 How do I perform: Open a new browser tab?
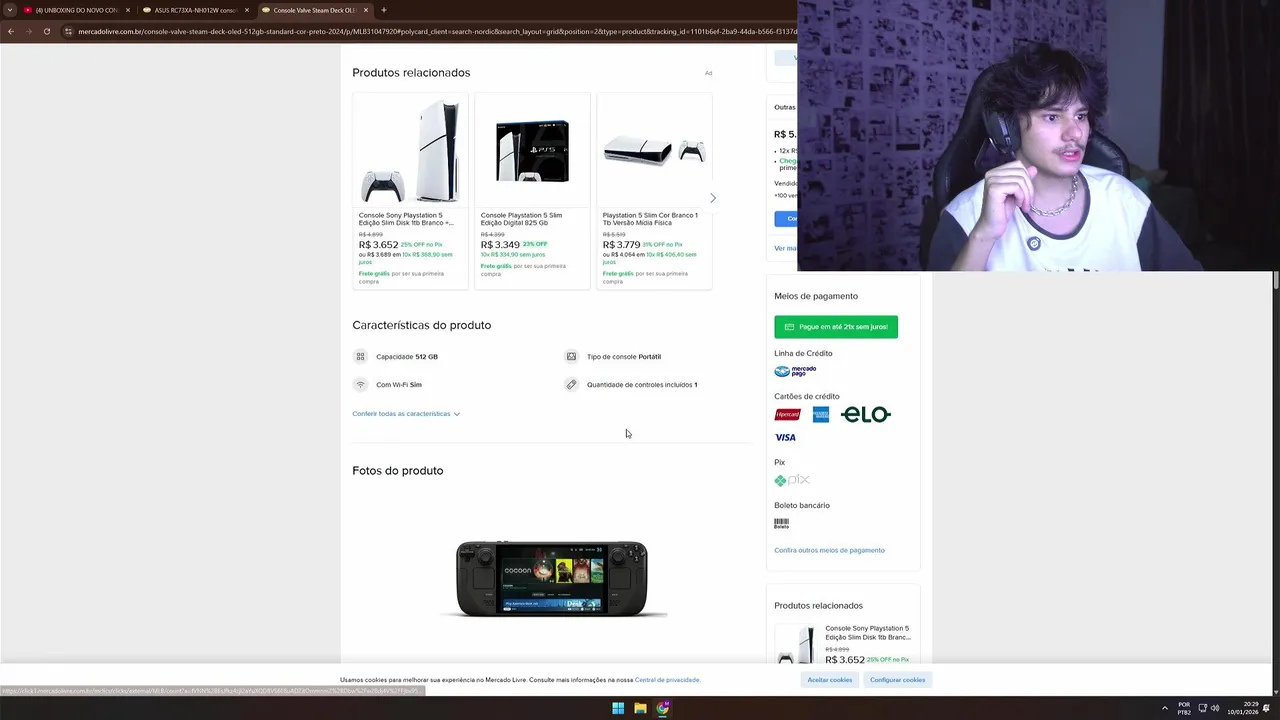pos(384,10)
